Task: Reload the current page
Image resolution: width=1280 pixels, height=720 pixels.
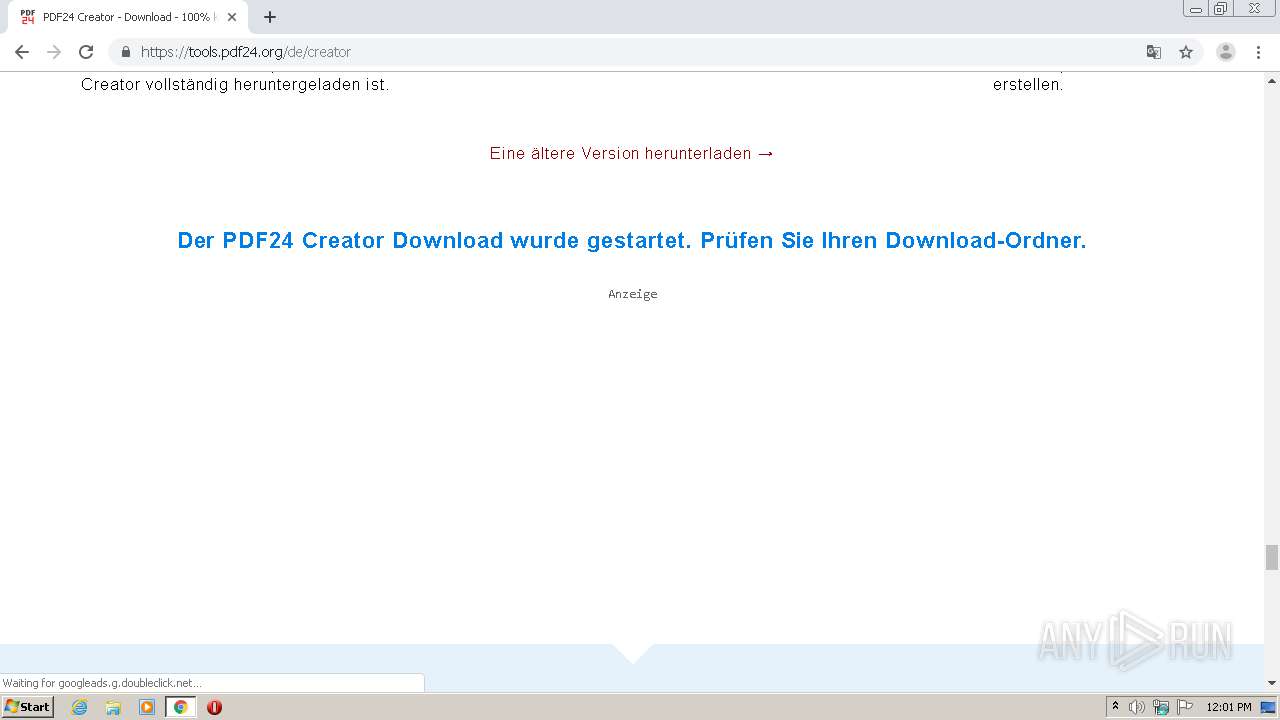Action: click(x=86, y=52)
